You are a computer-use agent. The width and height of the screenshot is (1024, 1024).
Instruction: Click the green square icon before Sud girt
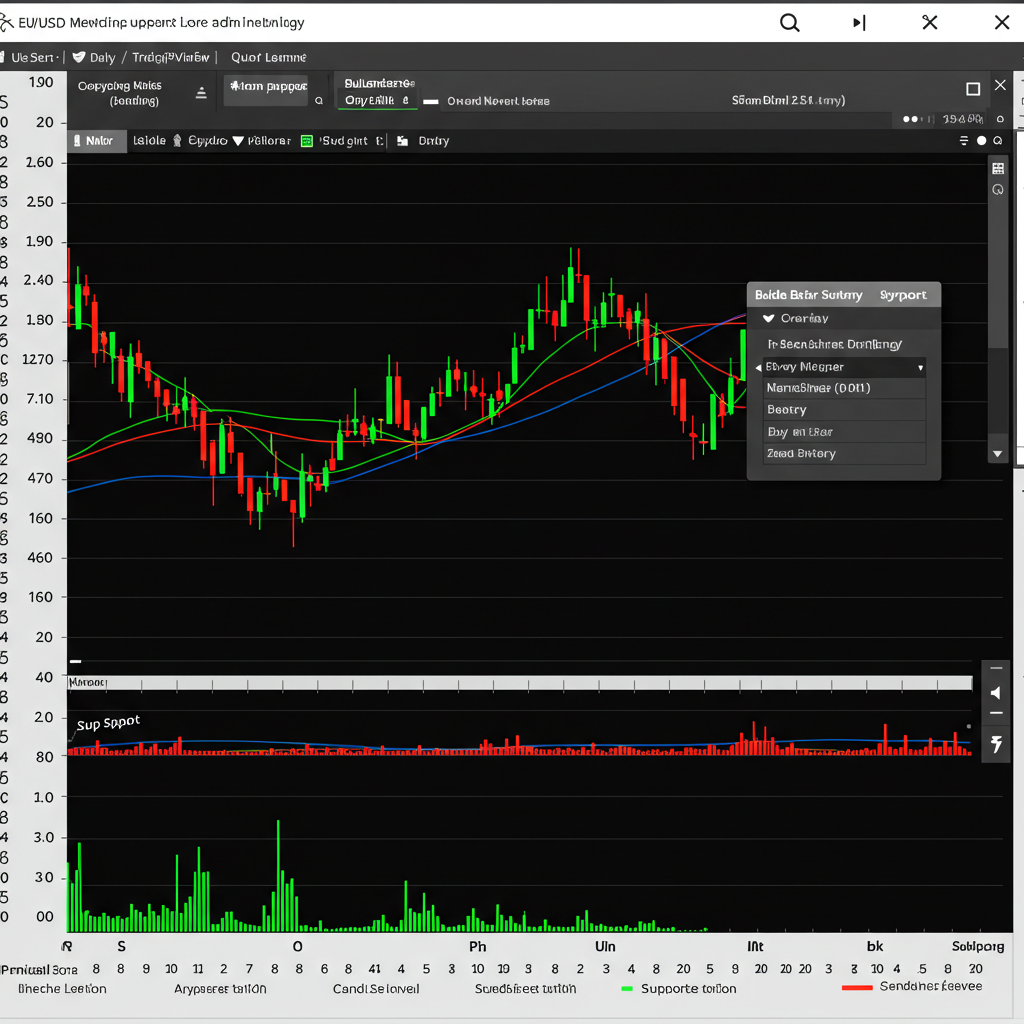click(x=307, y=141)
